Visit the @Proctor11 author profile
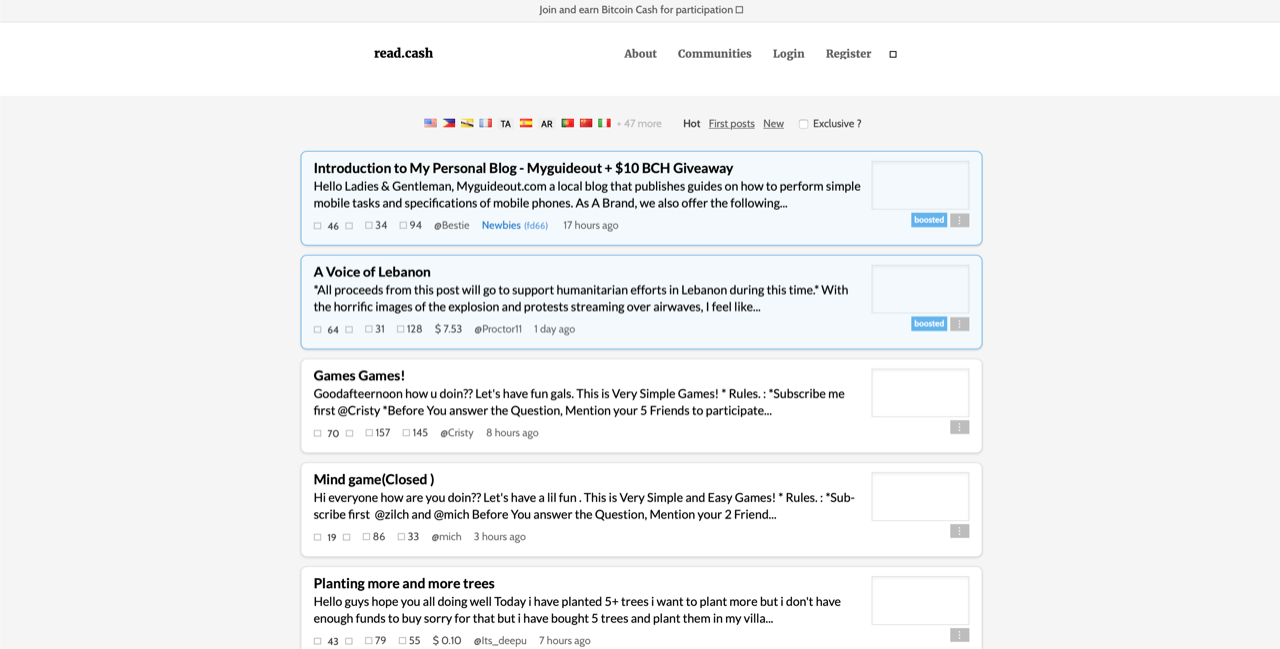The height and width of the screenshot is (649, 1280). [x=498, y=329]
